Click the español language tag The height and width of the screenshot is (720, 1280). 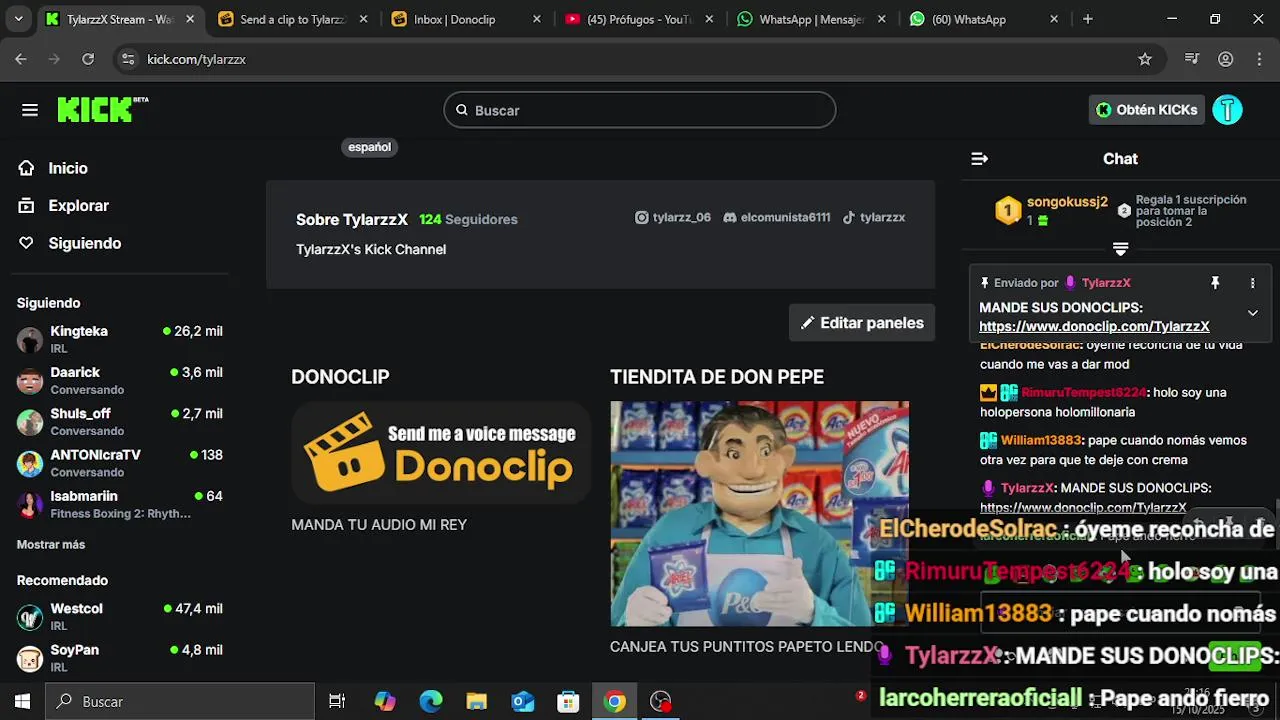pos(369,147)
